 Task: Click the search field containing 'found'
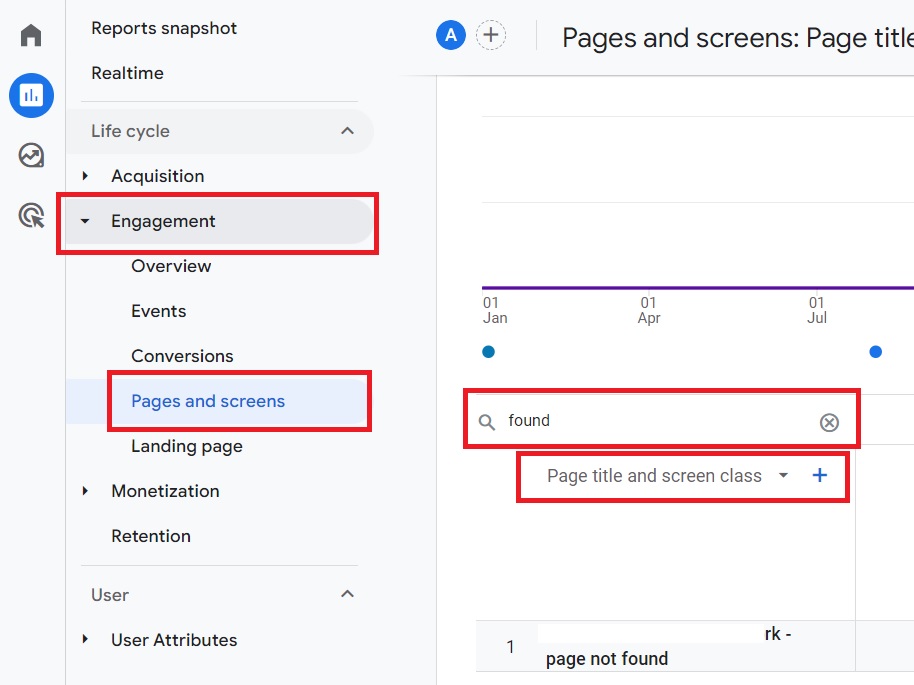click(662, 420)
